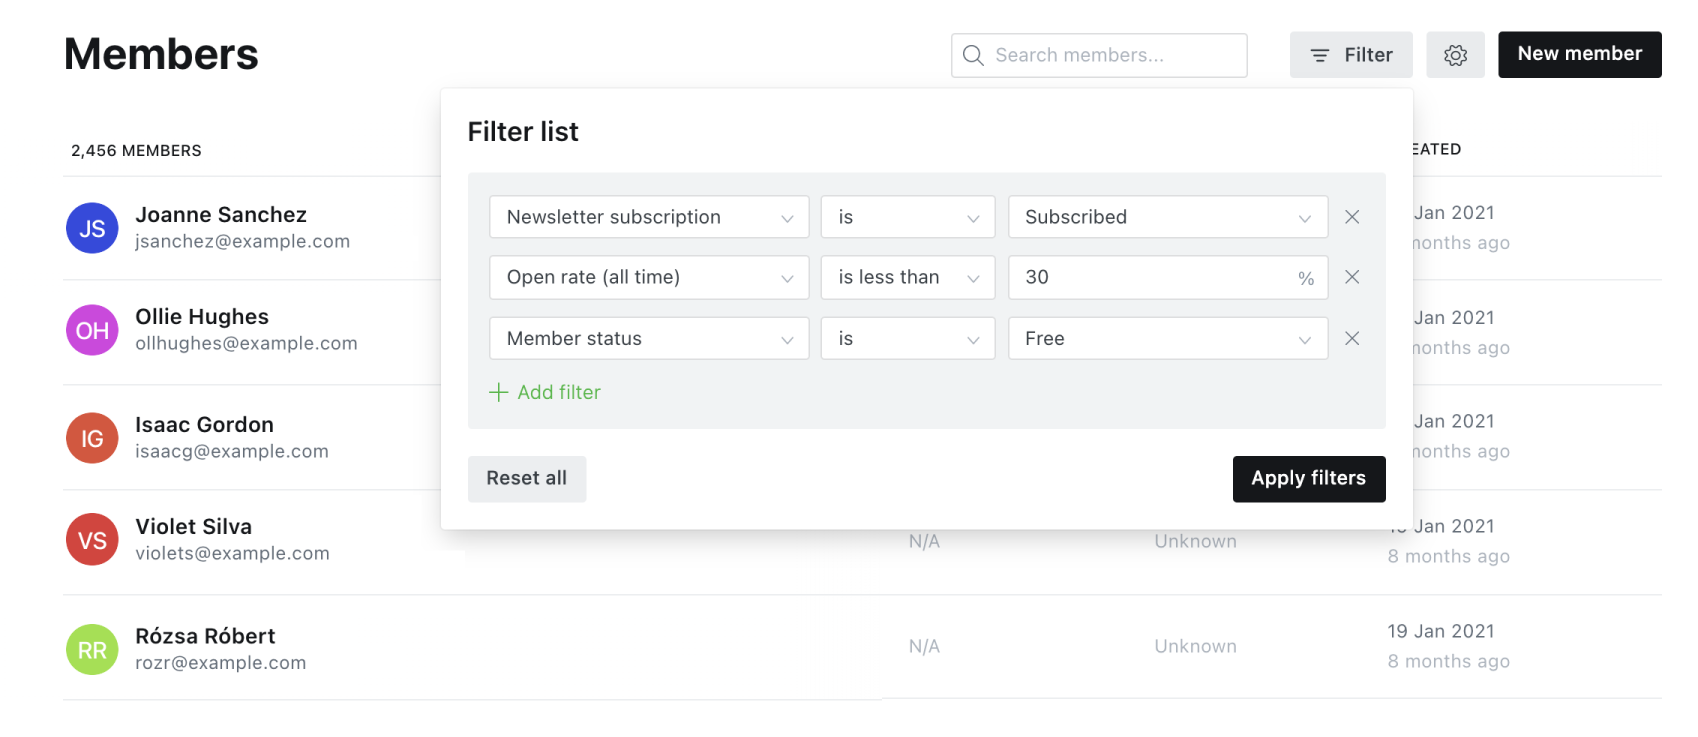Open the Member status field dropdown
The image size is (1698, 737).
pos(648,339)
